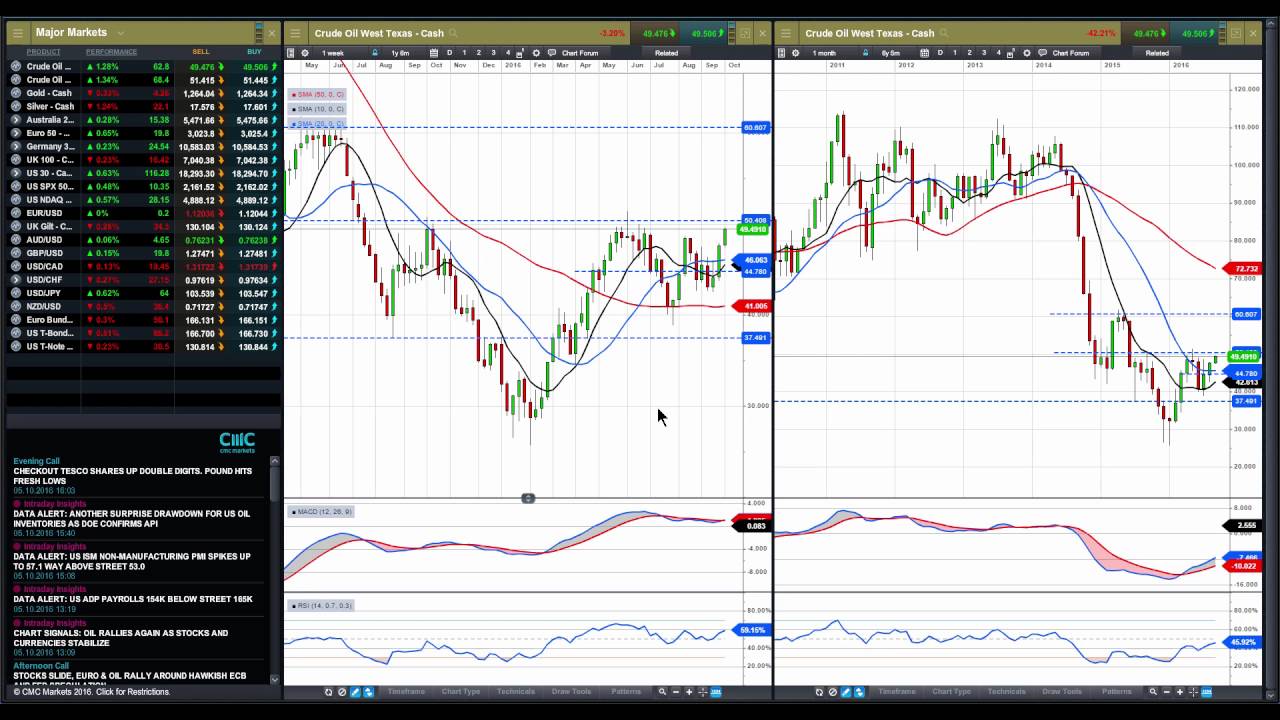Click the crosshair icon in left chart bottom bar
1280x720 pixels.
click(x=703, y=691)
